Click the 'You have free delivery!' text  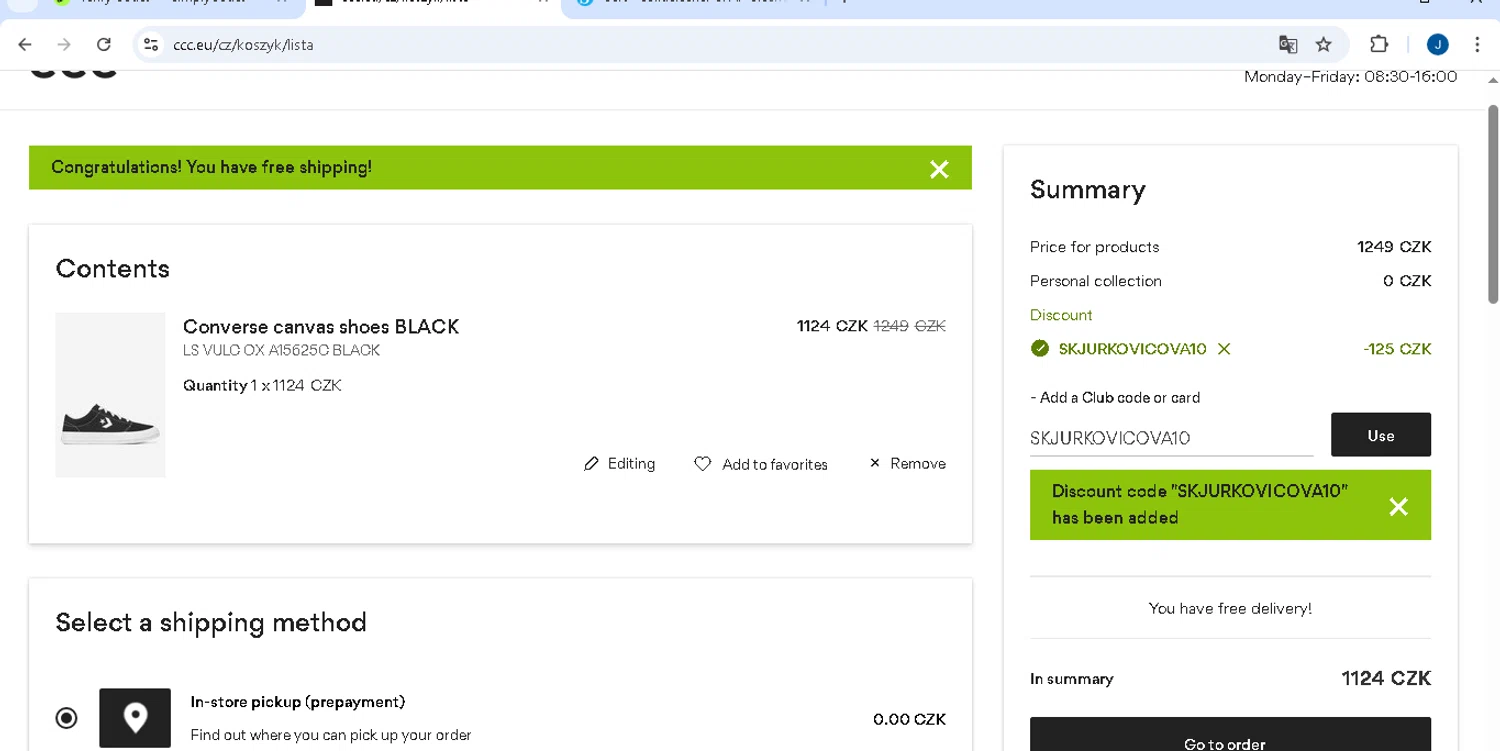pos(1230,608)
